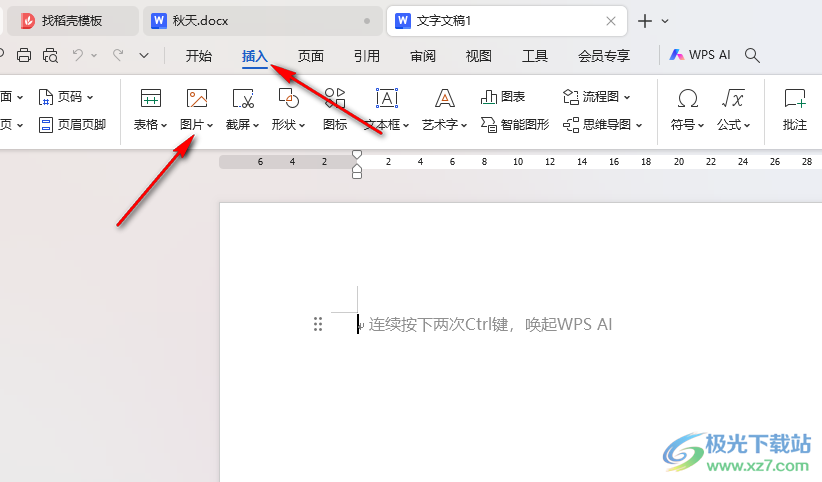Expand the 截屏 dropdown arrow
822x482 pixels.
tap(256, 125)
